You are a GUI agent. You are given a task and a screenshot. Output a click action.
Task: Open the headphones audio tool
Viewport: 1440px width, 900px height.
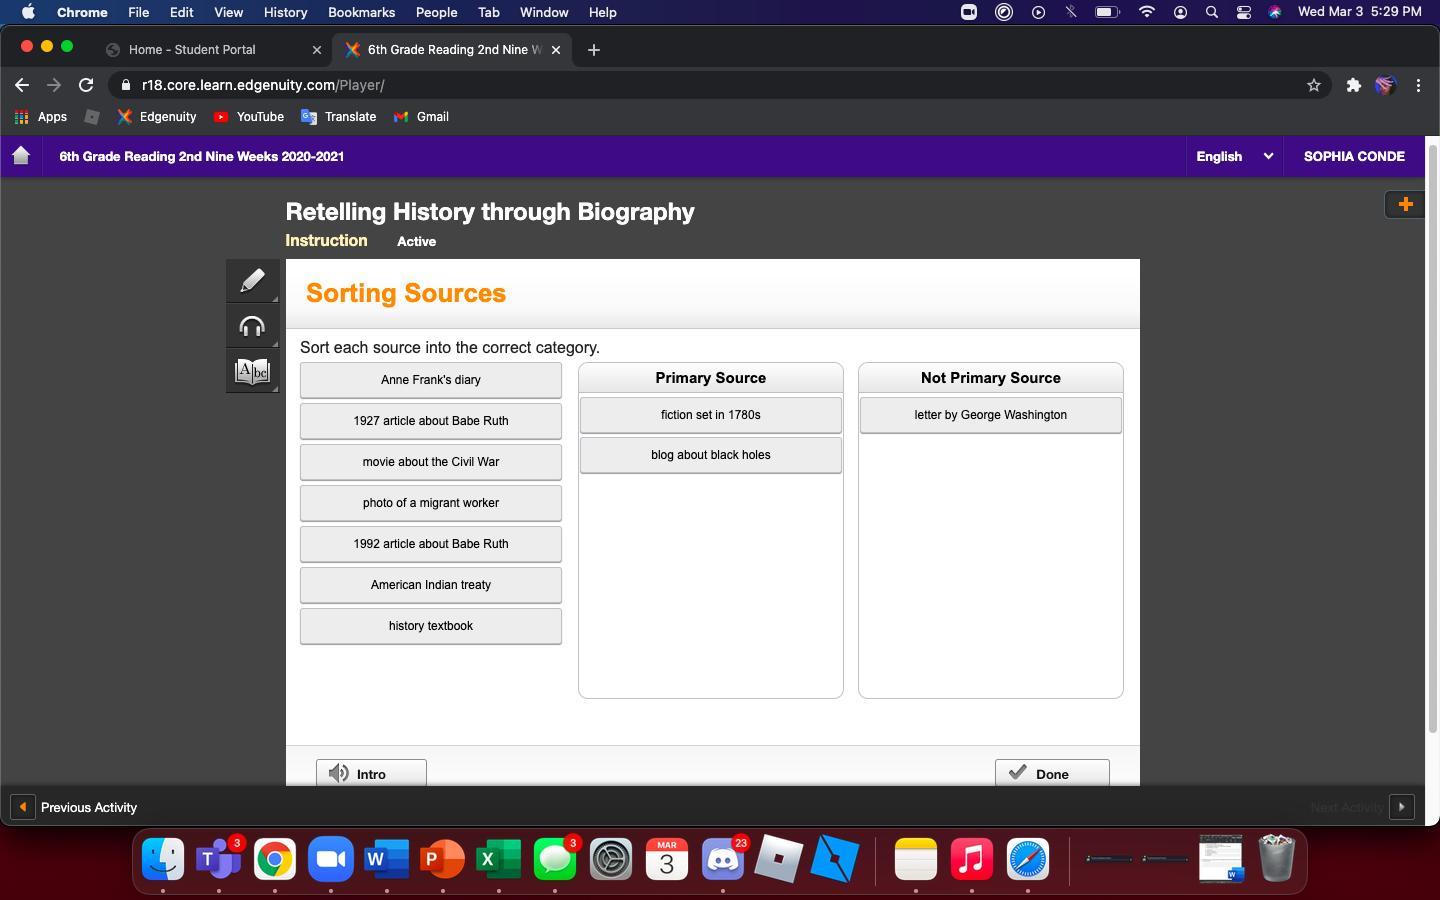252,326
